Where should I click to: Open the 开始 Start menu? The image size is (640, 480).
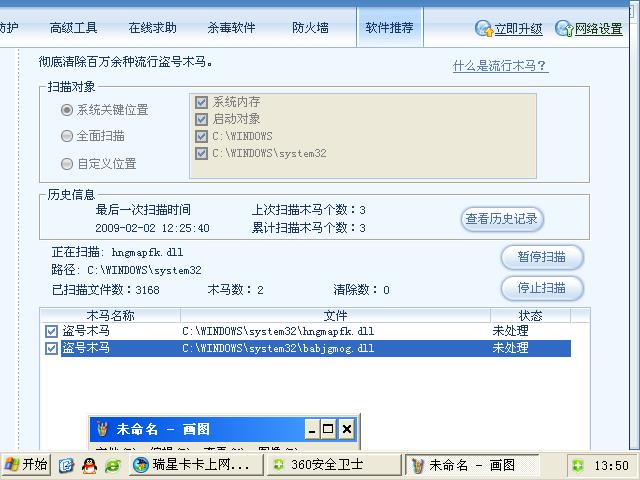tap(25, 465)
